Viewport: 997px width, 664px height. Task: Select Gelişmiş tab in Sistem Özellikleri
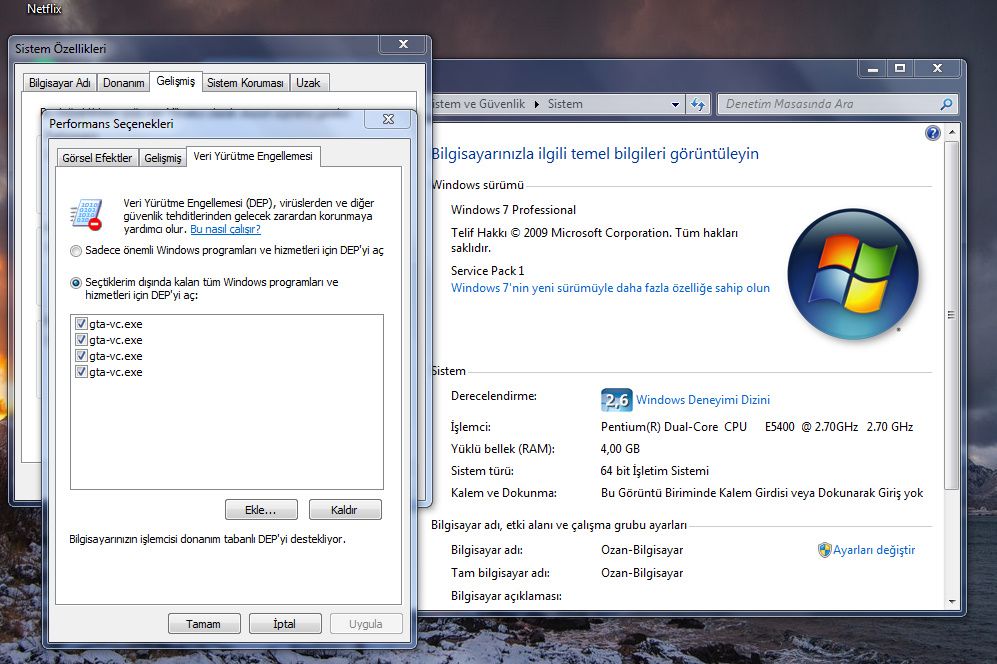pos(175,81)
